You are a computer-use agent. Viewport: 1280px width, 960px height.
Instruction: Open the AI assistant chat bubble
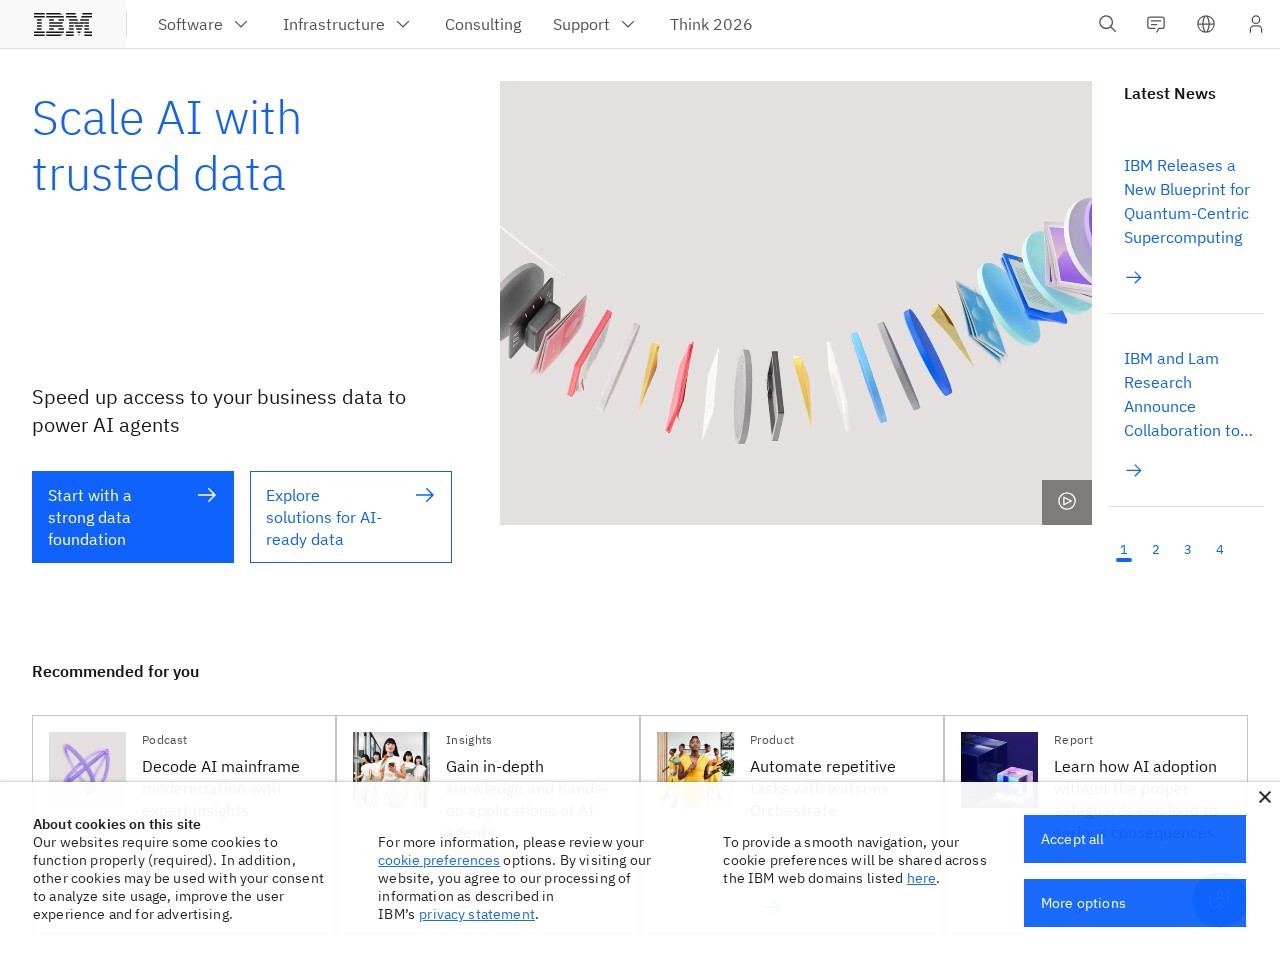1219,901
